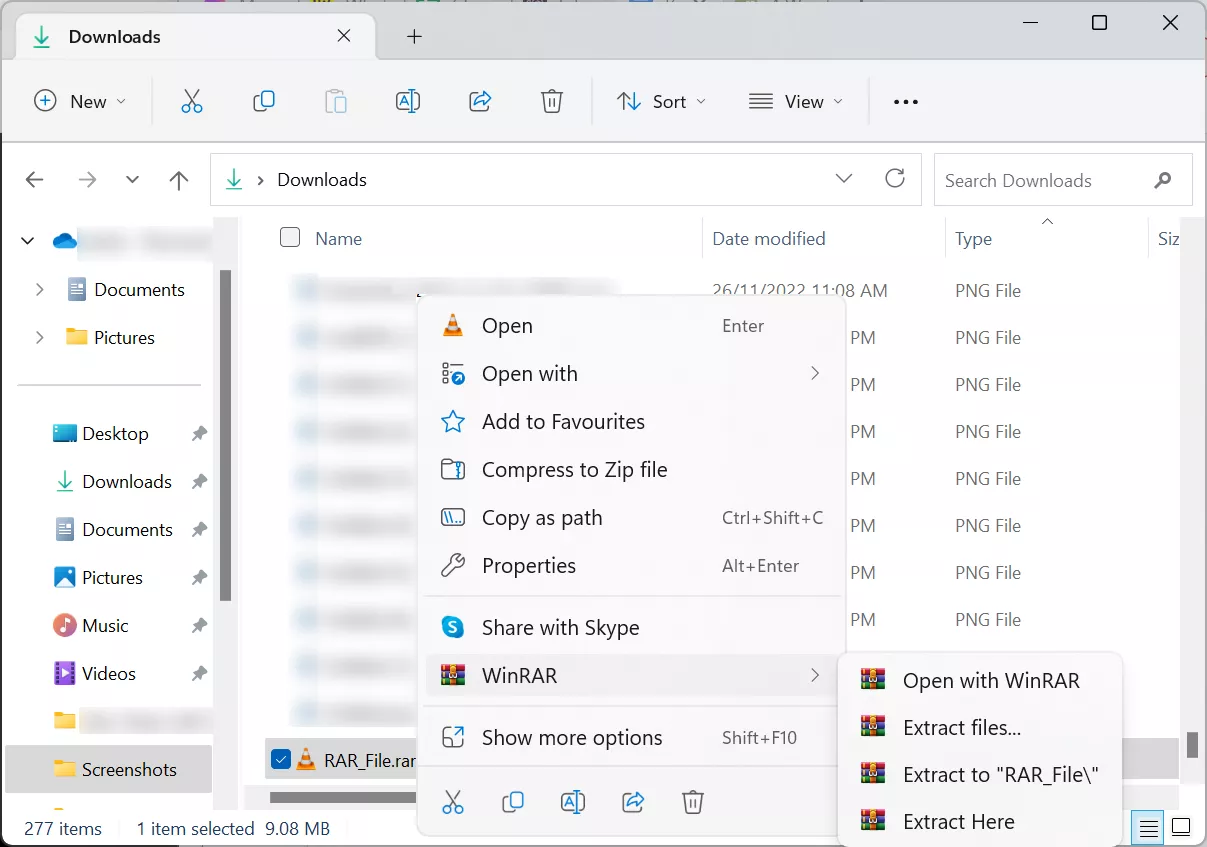Expand the Documents tree node
This screenshot has width=1207, height=847.
click(40, 289)
